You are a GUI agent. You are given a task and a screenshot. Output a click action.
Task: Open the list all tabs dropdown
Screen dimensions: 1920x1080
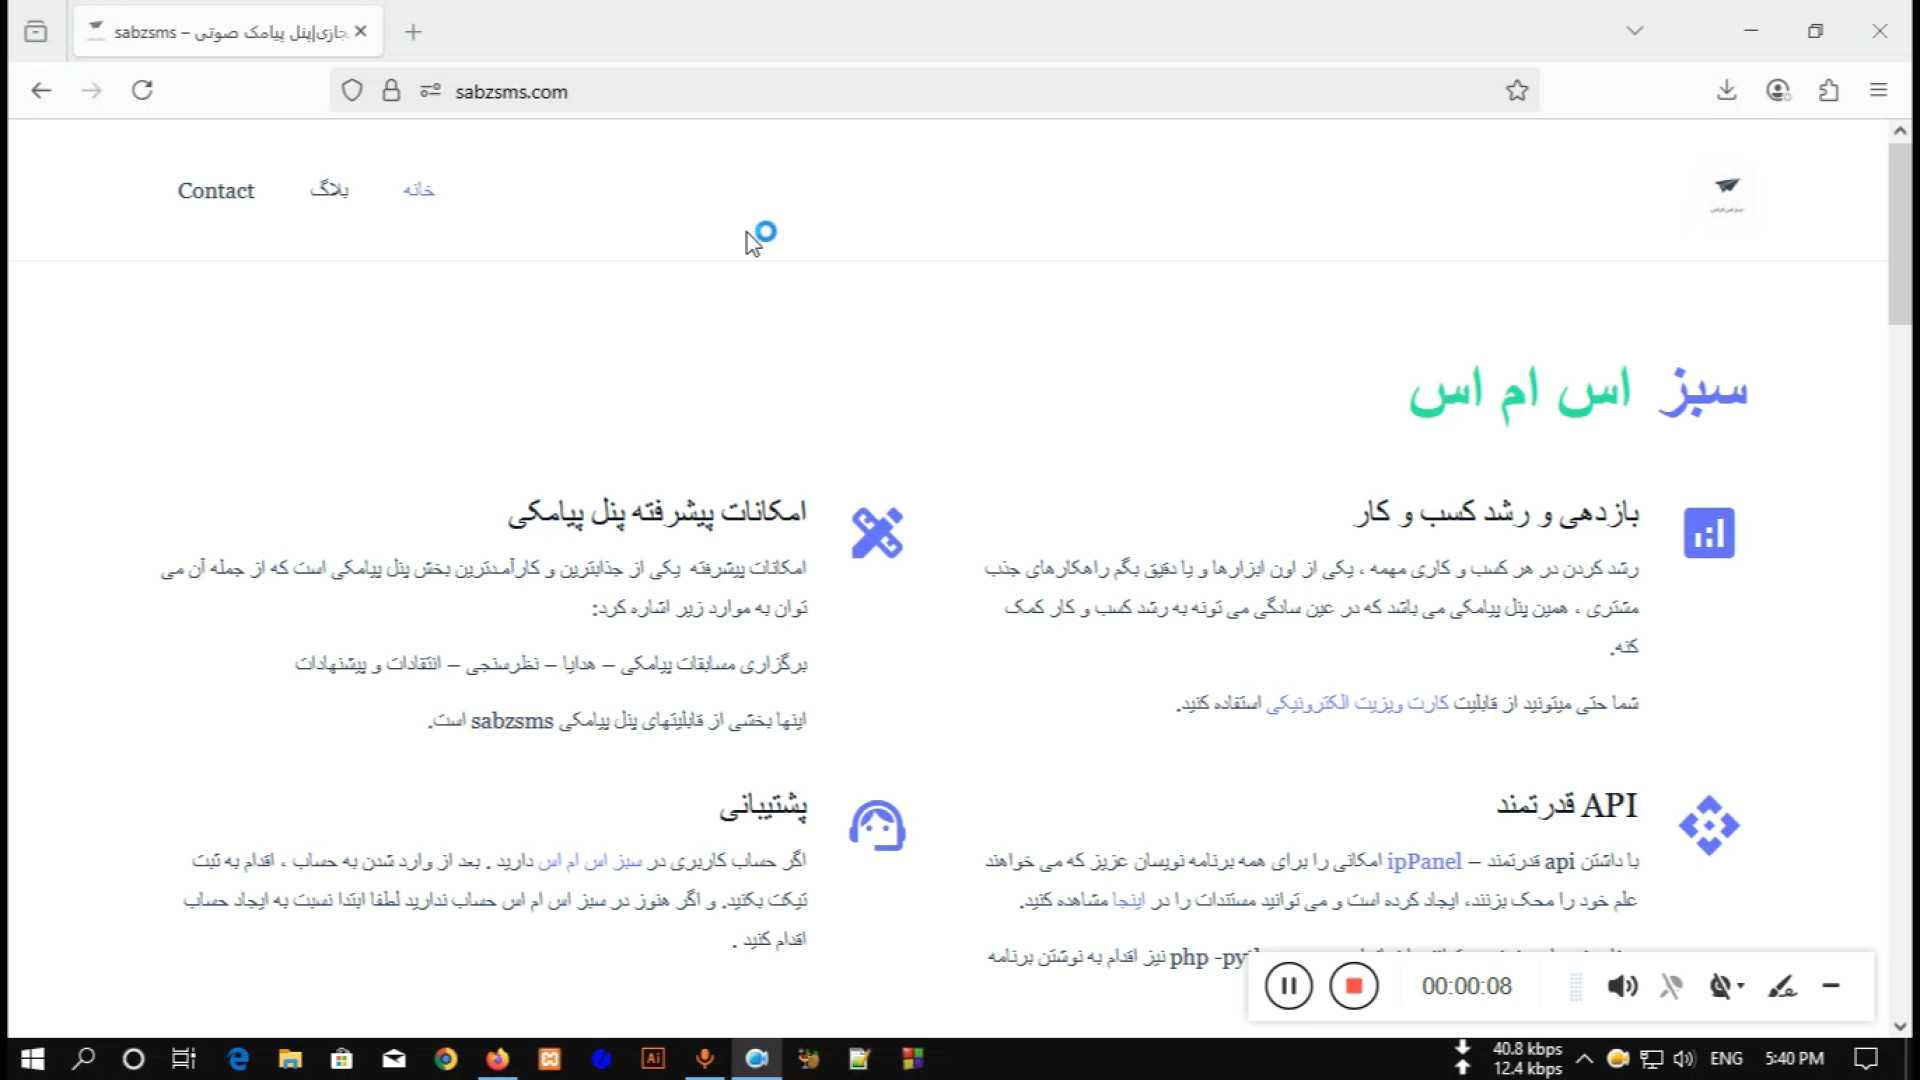1635,31
